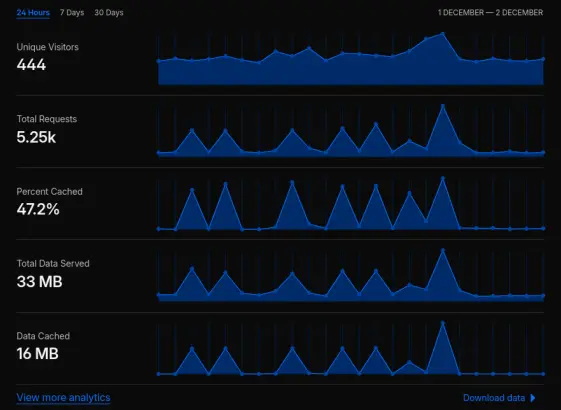Viewport: 561px width, 410px height.
Task: Click the last data point of Unique Visitors chart
Action: point(543,59)
